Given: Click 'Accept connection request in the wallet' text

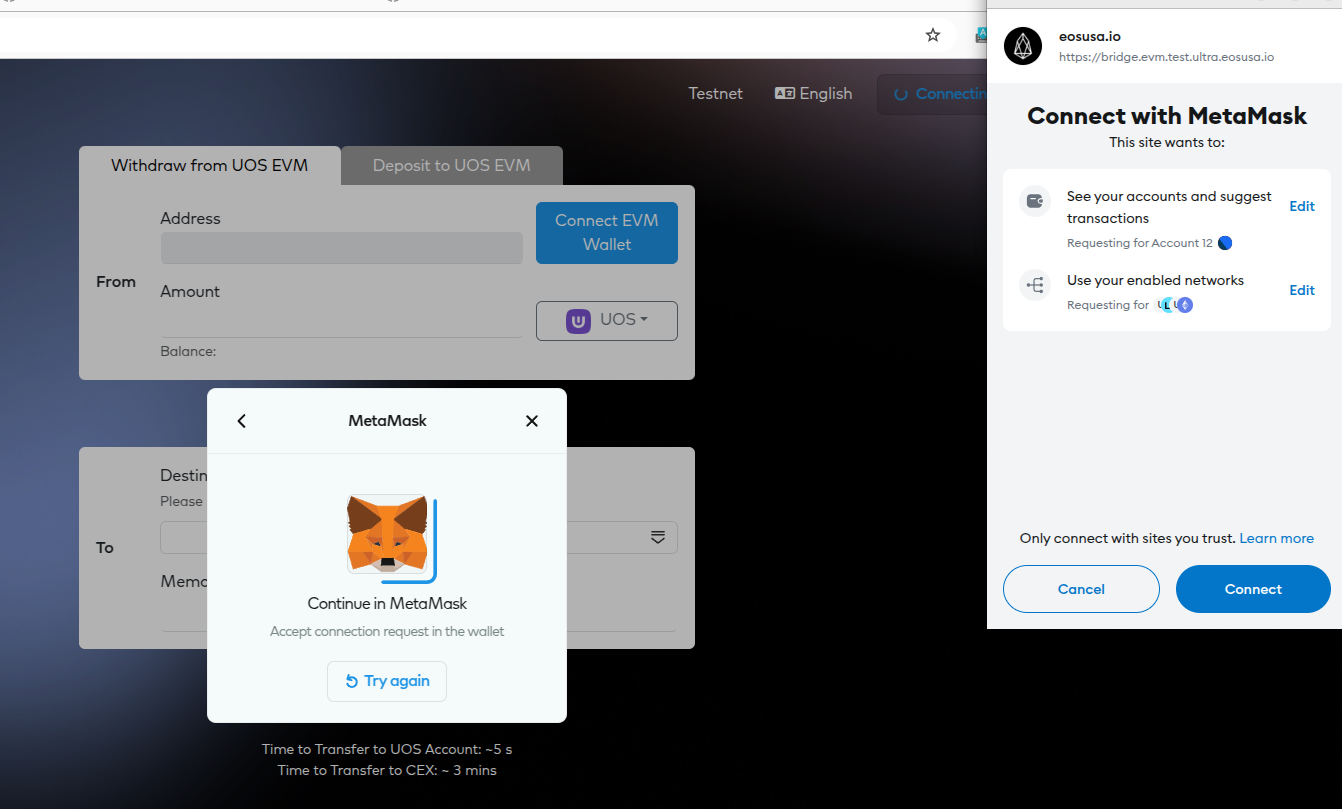Looking at the screenshot, I should click(x=387, y=631).
